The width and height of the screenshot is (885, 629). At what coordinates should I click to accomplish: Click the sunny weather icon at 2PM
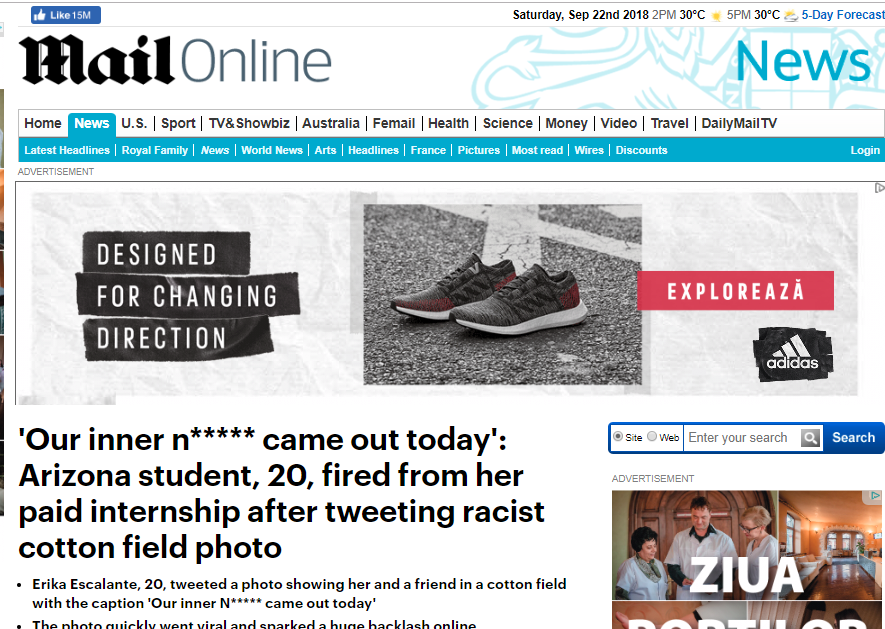[716, 15]
